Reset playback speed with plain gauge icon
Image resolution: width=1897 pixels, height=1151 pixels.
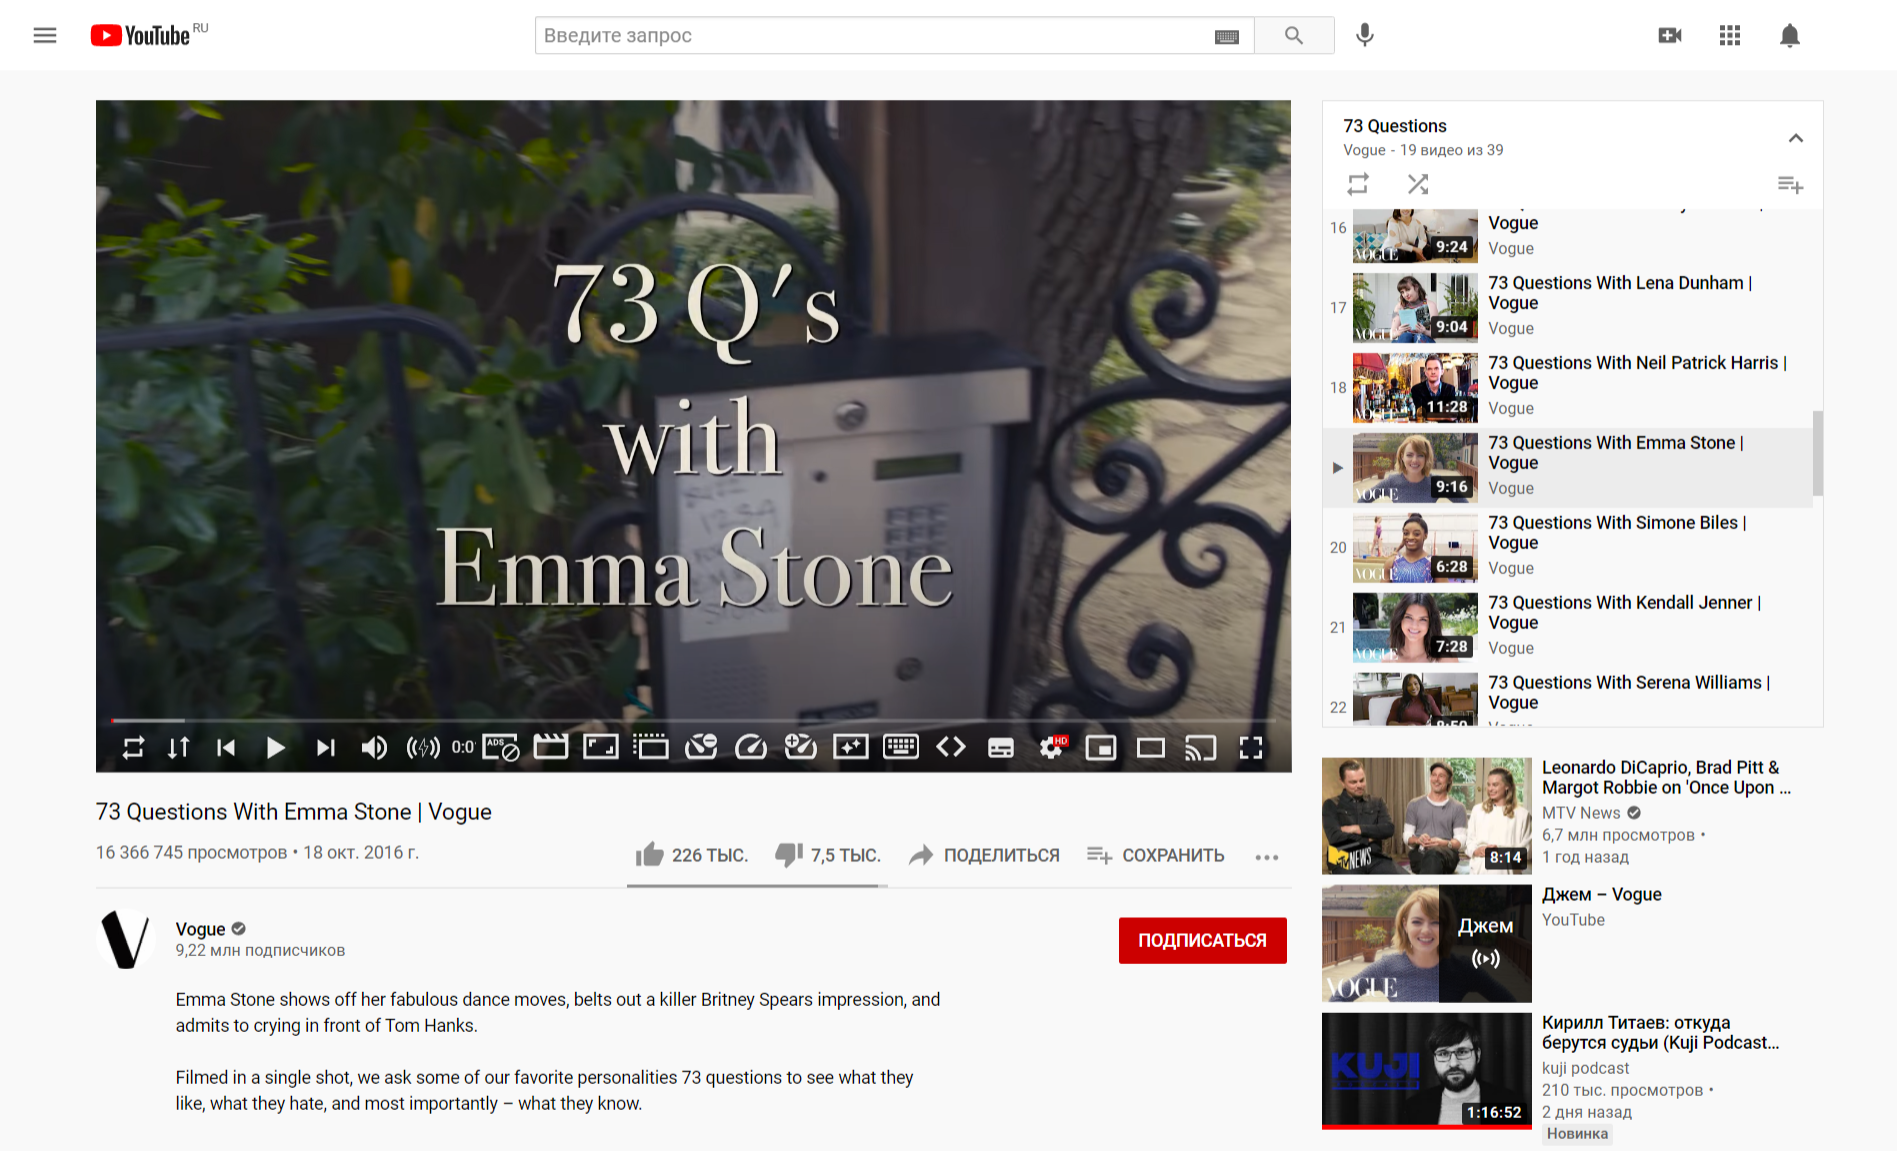pos(751,747)
